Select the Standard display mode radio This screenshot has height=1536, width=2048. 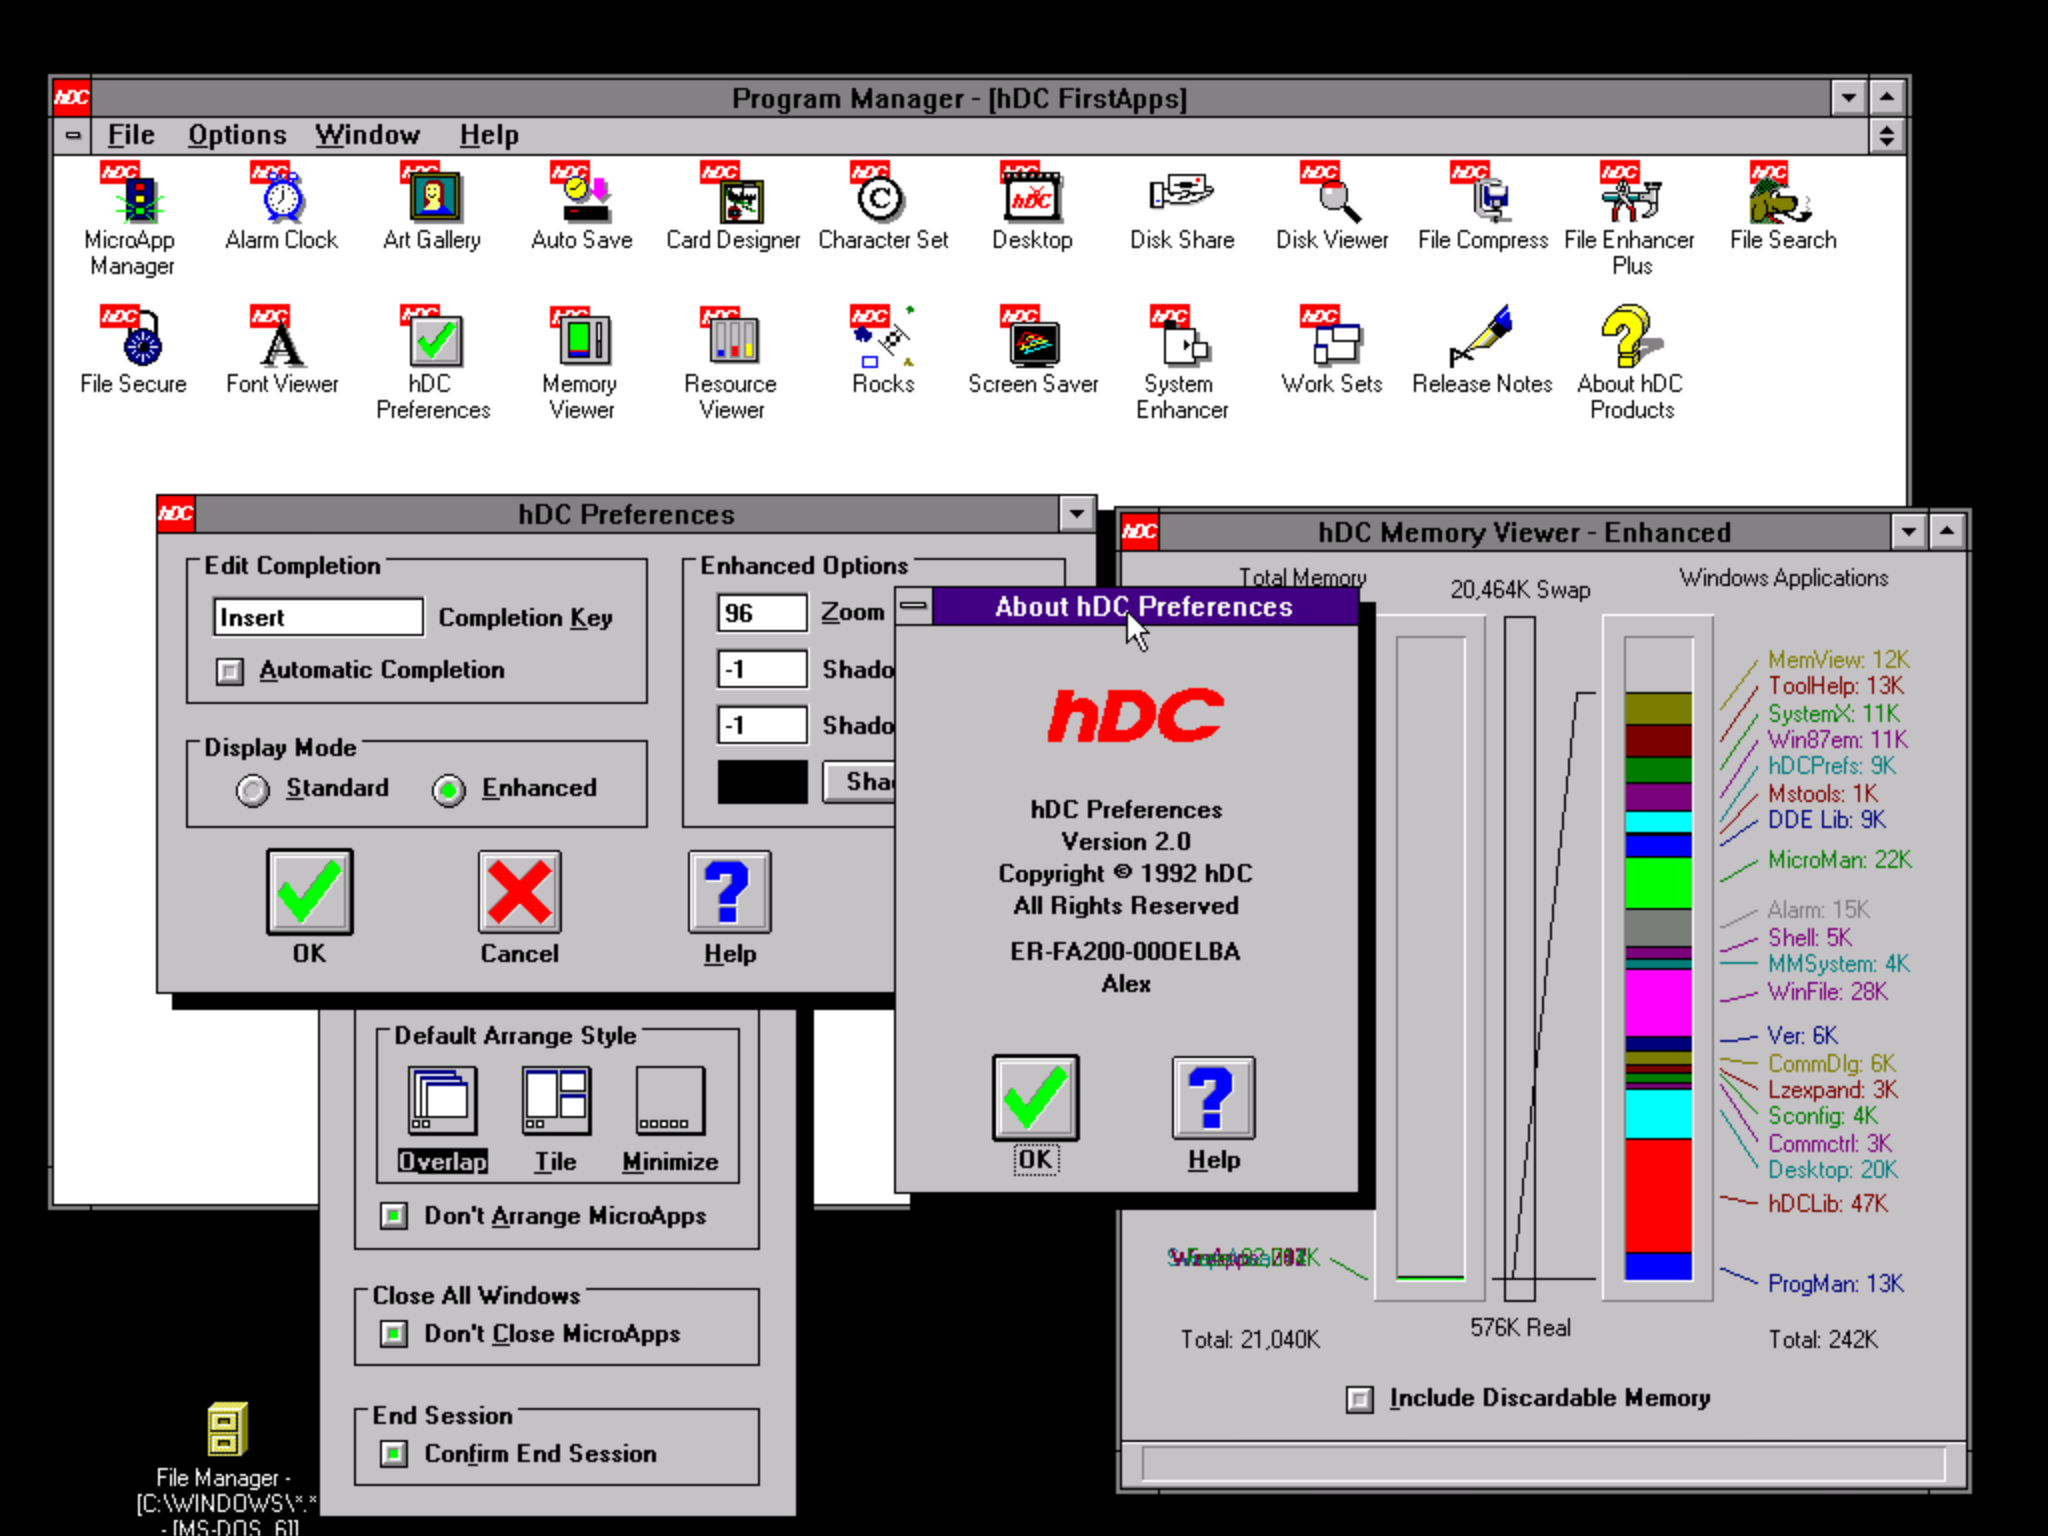click(x=253, y=790)
